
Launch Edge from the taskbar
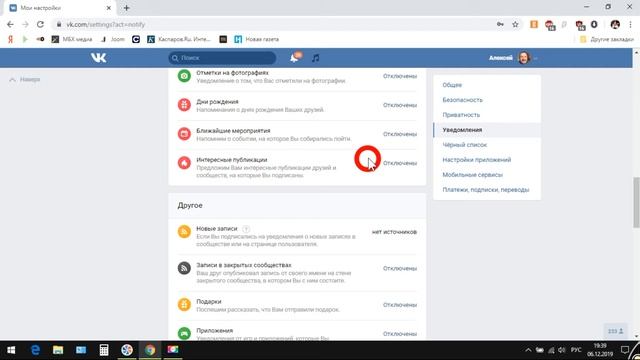(x=35, y=350)
